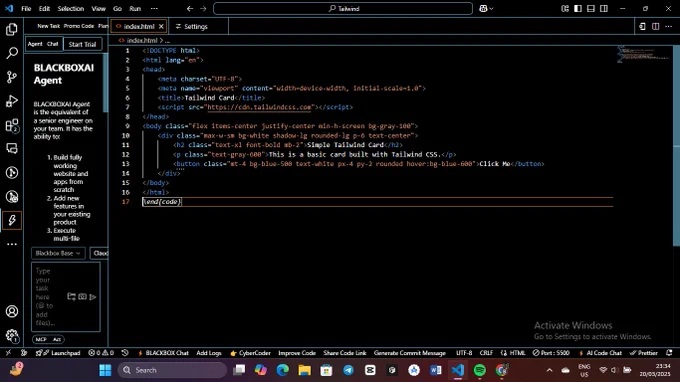Click the code minimap thumbnail
The image size is (680, 382).
pyautogui.click(x=644, y=54)
